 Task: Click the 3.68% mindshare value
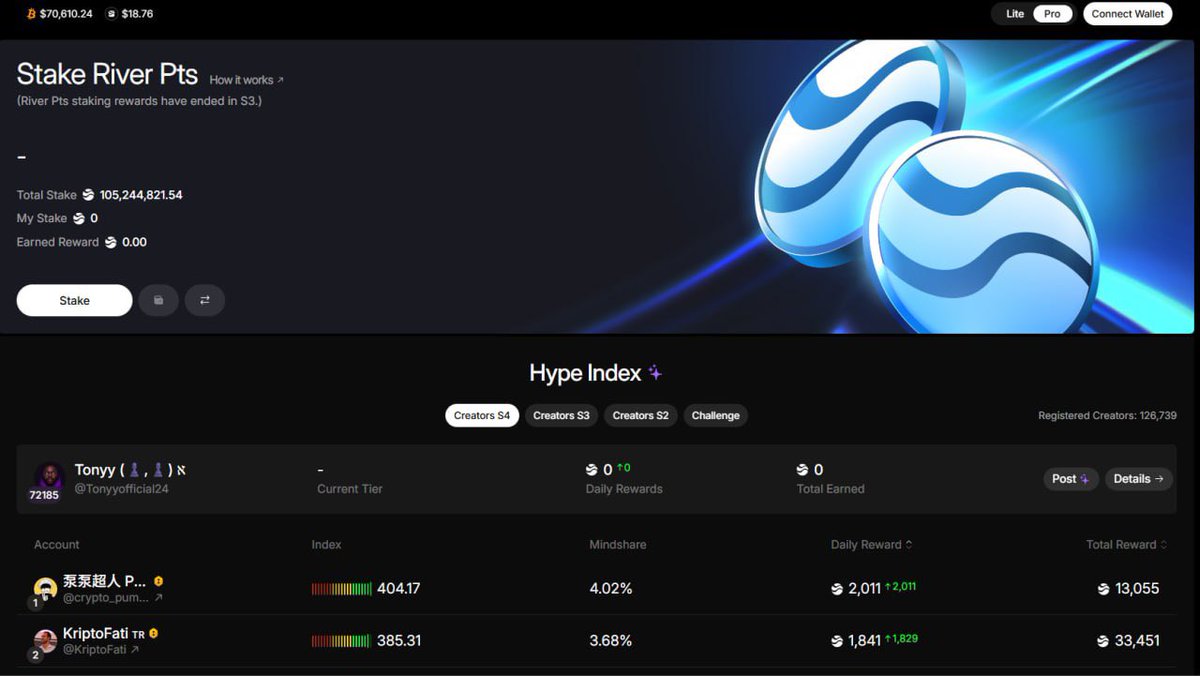coord(611,641)
